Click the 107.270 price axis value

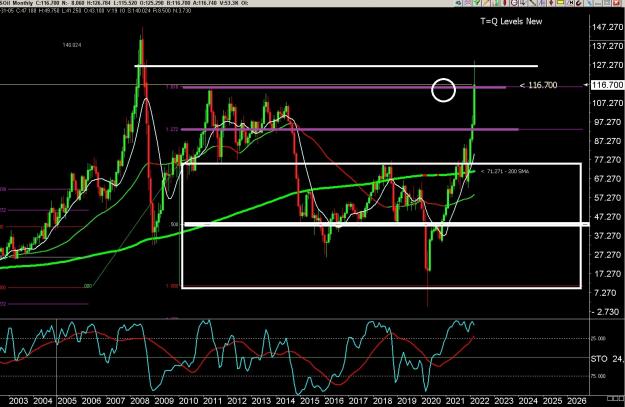coord(607,103)
